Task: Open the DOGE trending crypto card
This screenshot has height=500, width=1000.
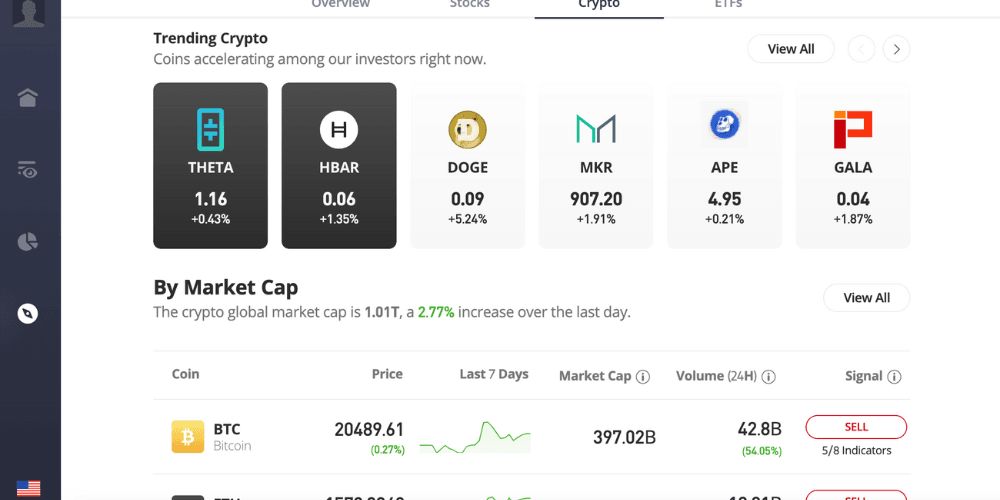Action: coord(467,165)
